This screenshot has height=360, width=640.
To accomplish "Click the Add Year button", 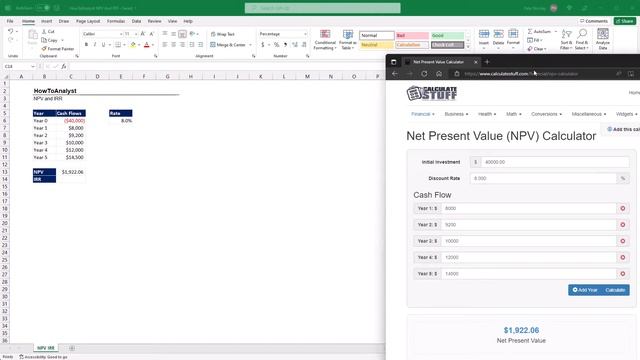I will point(585,290).
